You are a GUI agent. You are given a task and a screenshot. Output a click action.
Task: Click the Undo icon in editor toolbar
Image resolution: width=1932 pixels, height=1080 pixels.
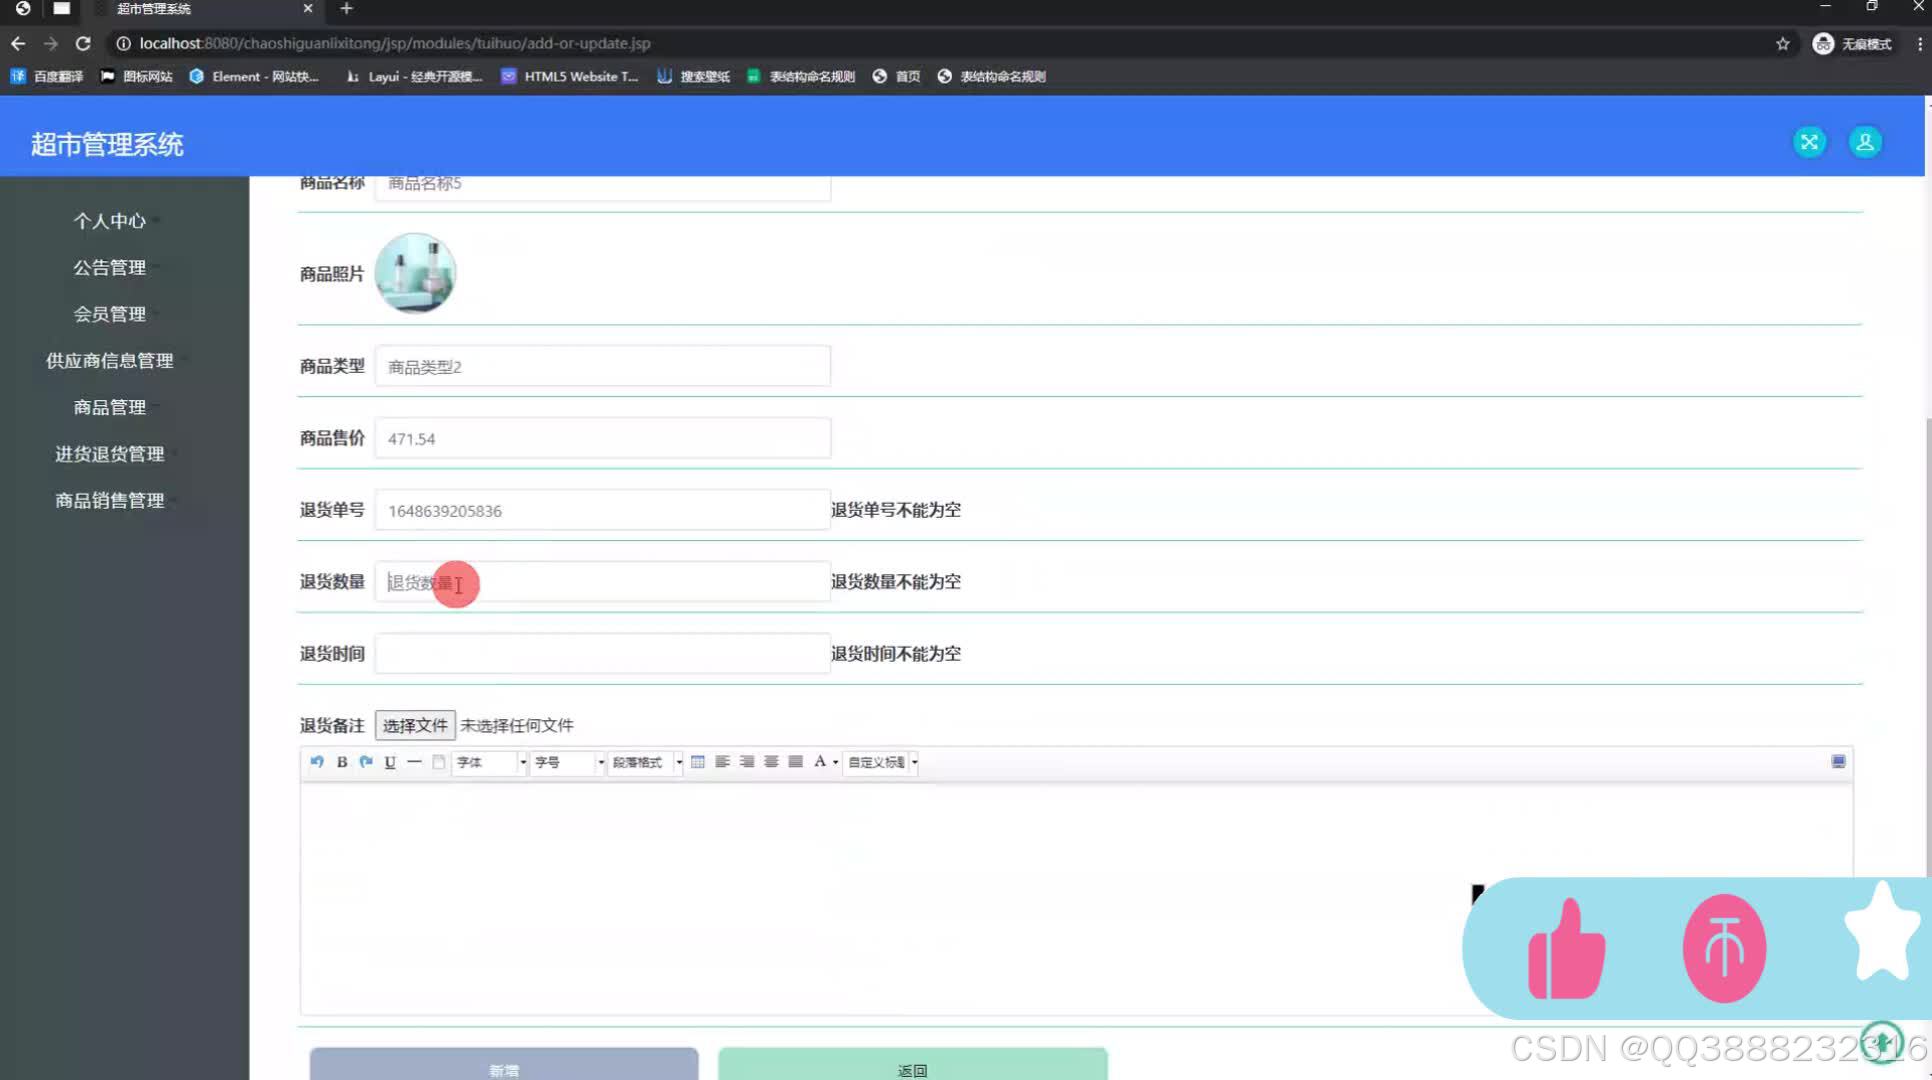(317, 762)
